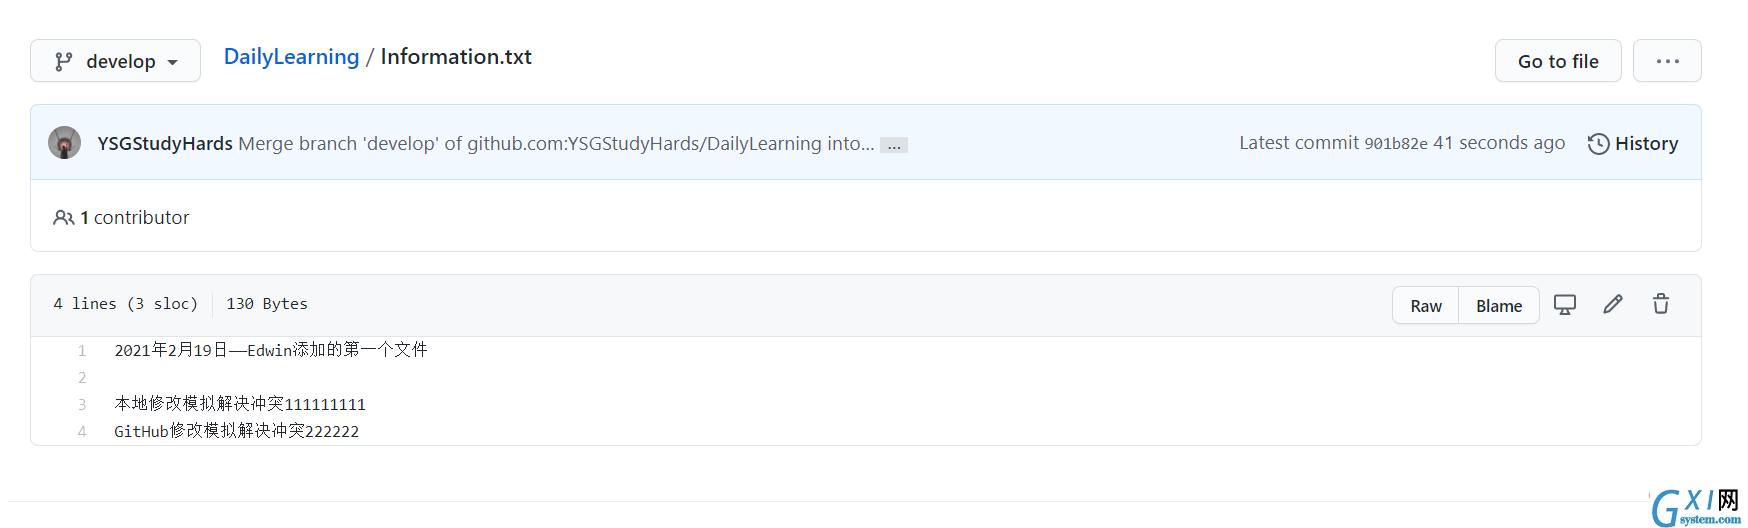Click the '130 Bytes' file size

coord(267,304)
